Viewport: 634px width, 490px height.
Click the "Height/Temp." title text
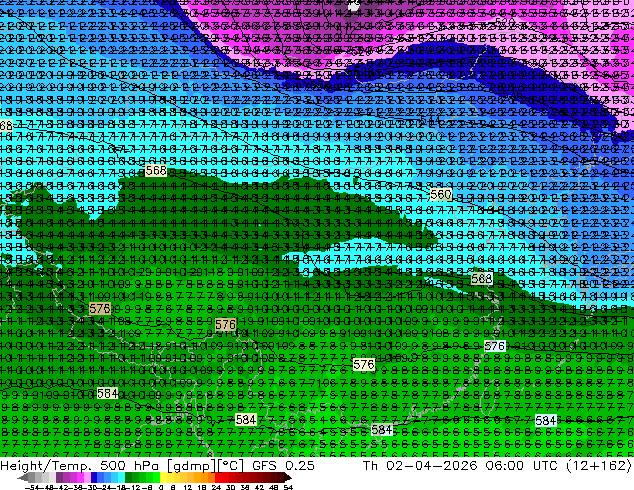(45, 466)
